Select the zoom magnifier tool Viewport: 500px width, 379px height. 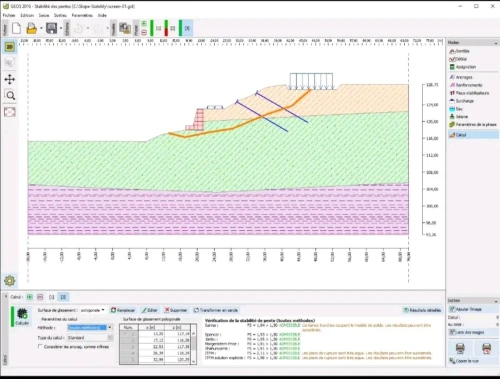point(10,96)
